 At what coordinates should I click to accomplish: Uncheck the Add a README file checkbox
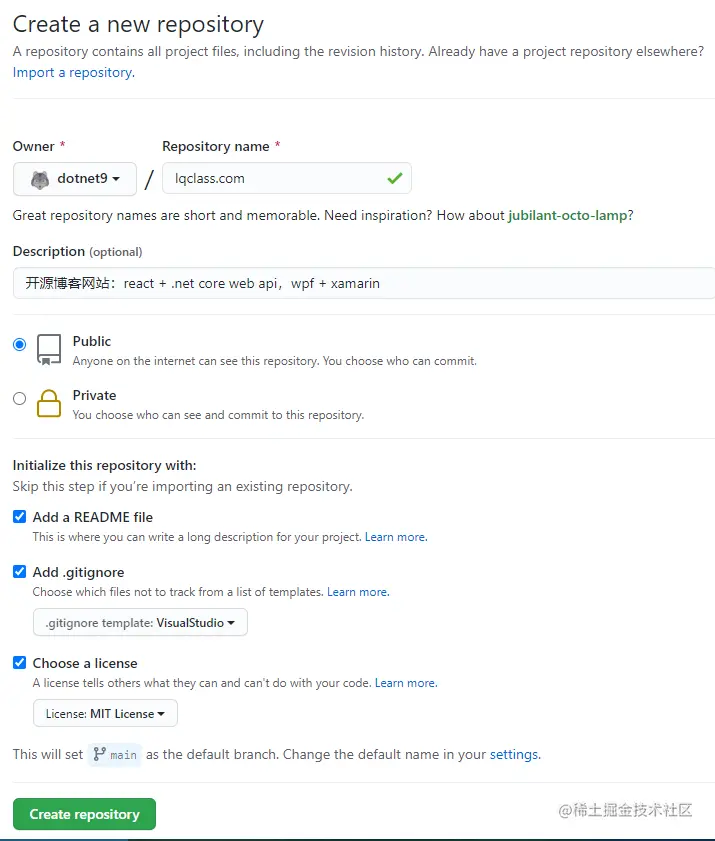20,517
